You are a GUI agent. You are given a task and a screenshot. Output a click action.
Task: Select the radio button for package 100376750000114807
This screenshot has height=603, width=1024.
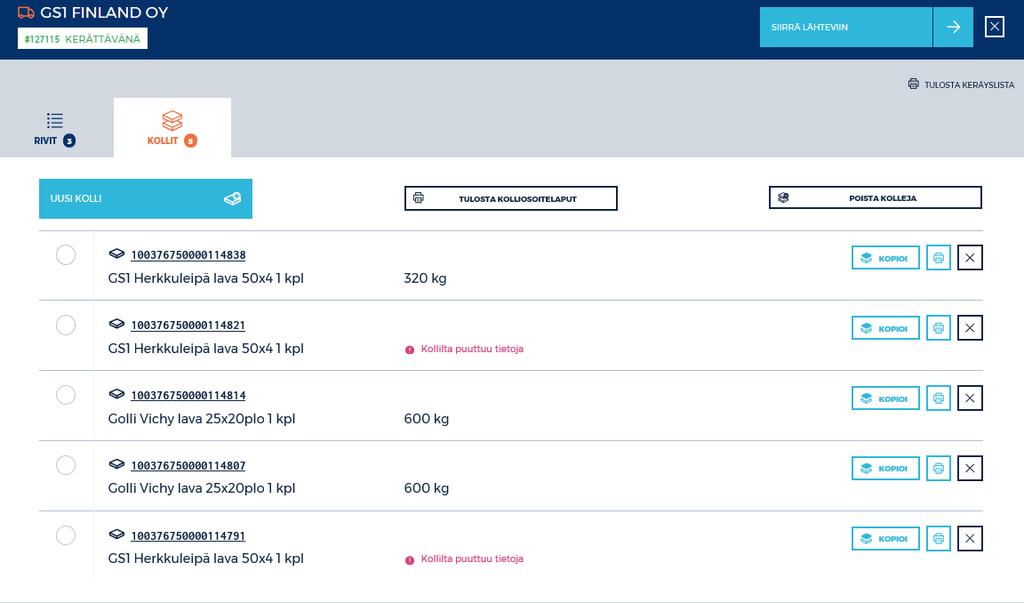pos(65,465)
